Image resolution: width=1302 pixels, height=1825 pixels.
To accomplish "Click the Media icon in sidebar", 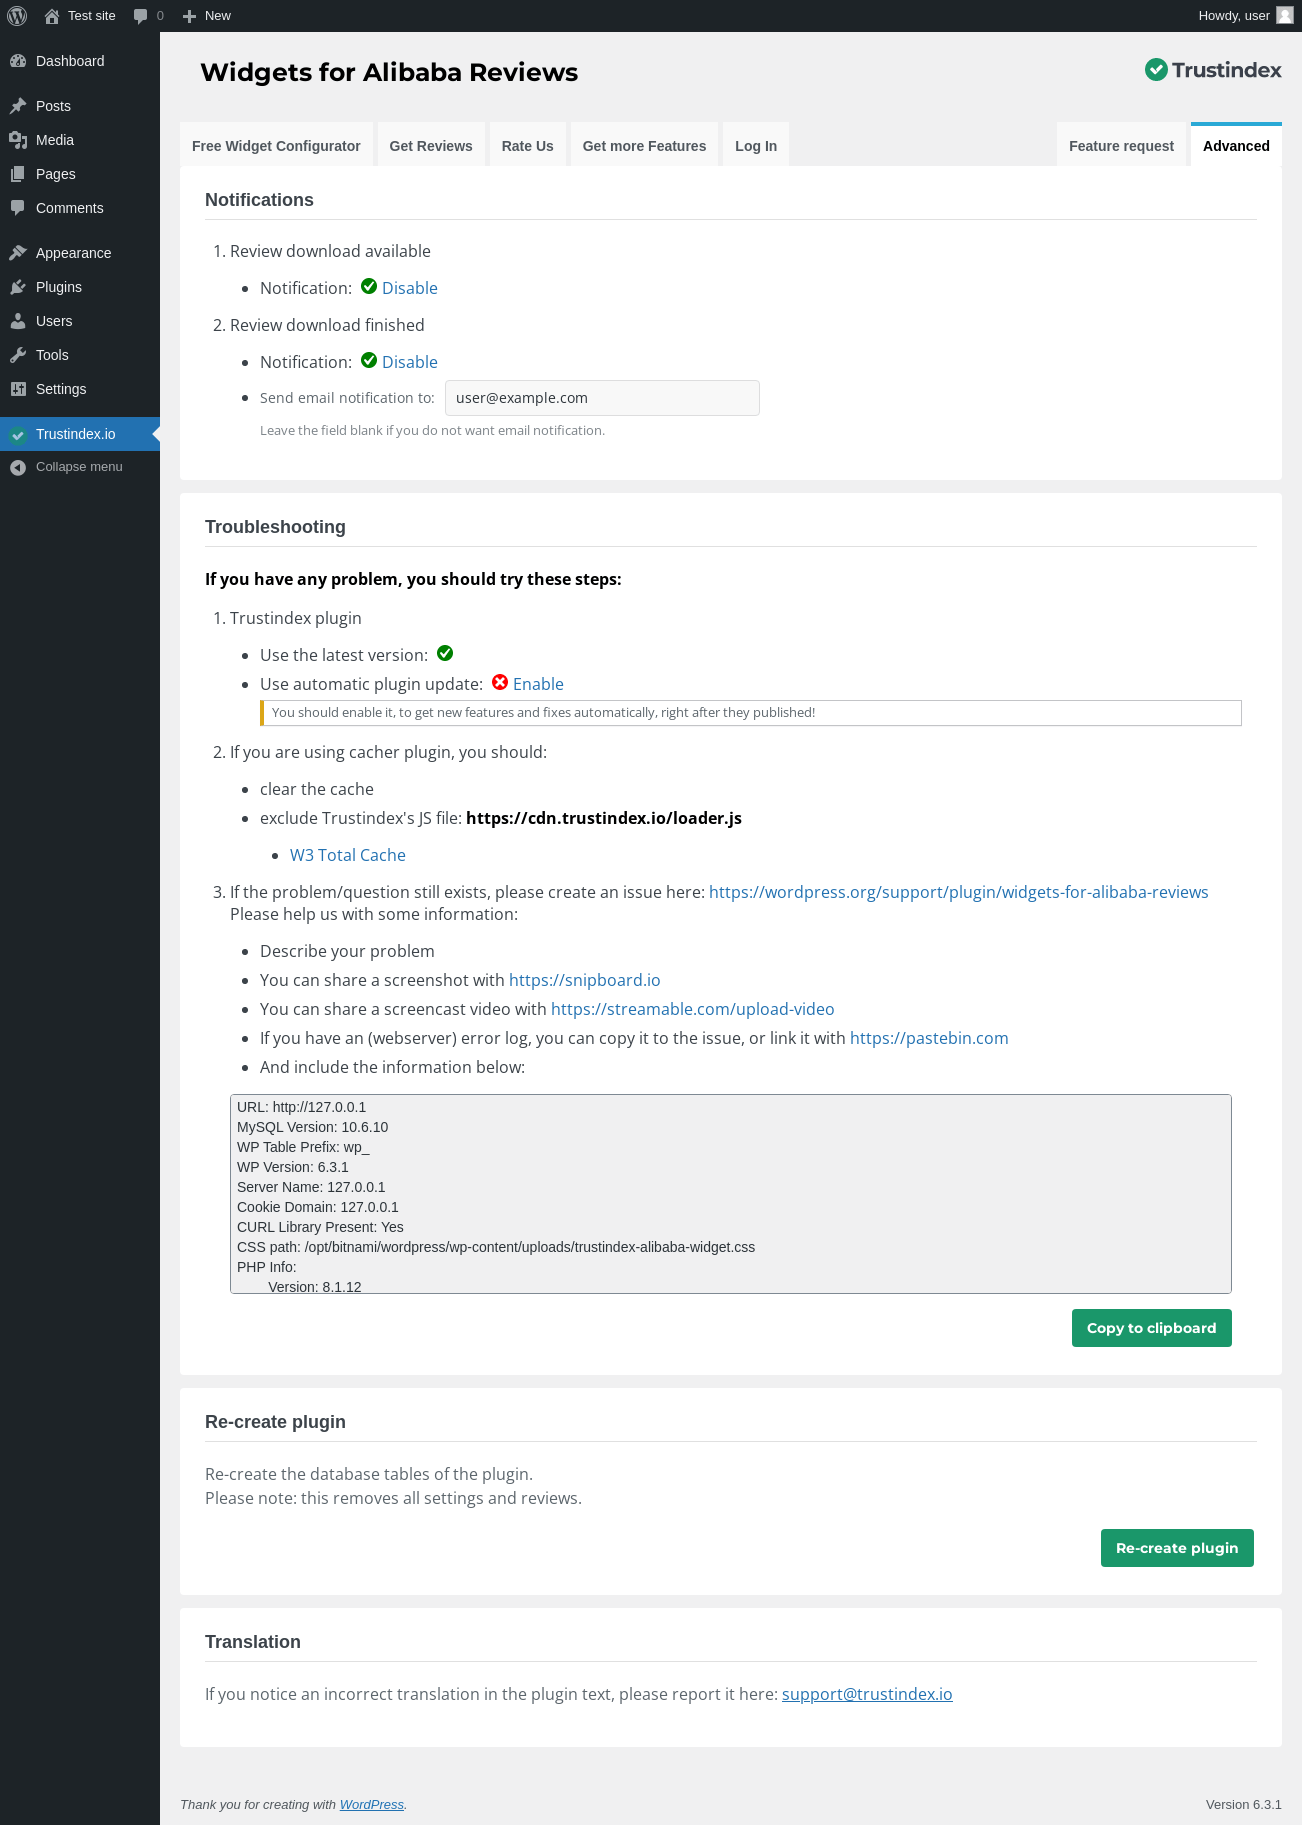I will [18, 140].
